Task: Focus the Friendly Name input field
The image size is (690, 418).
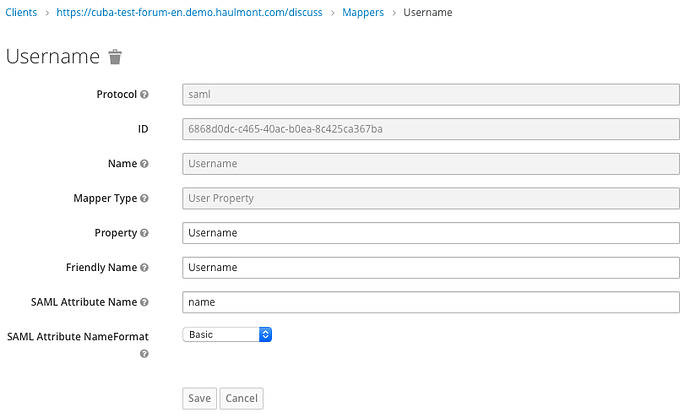Action: pos(431,268)
